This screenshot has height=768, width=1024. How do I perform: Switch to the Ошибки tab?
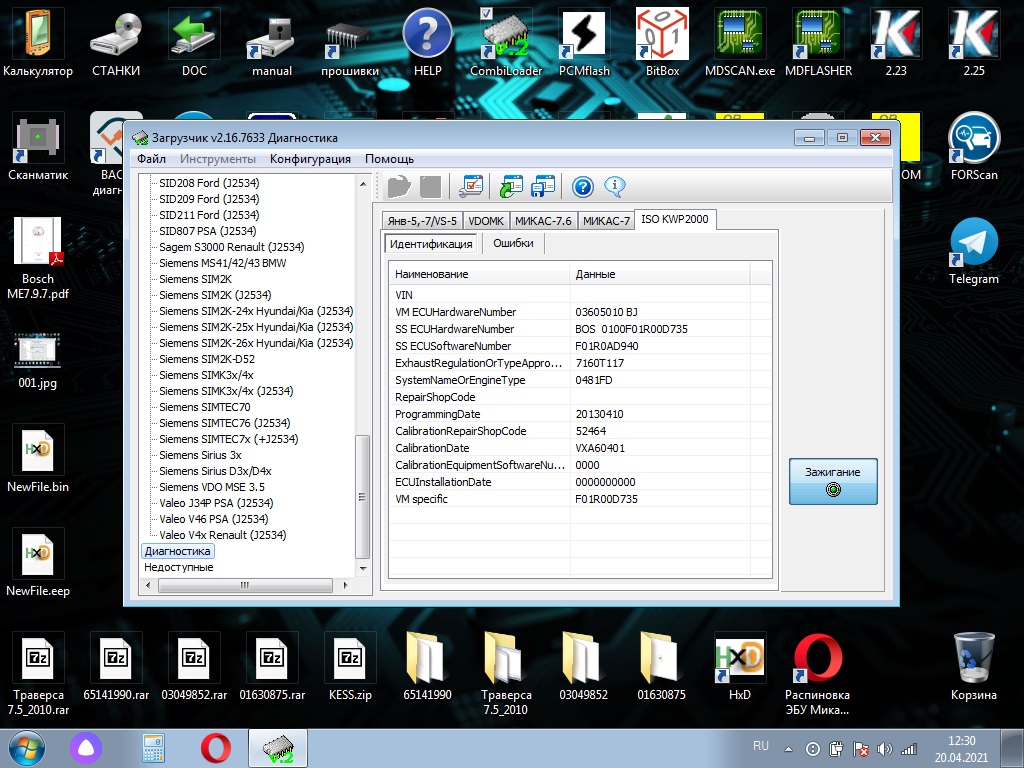click(x=513, y=243)
